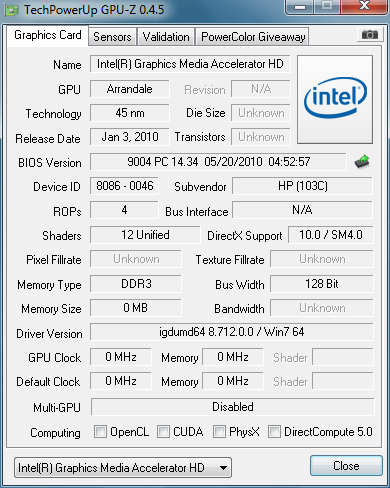
Task: Open the PowerColor Giveaway tab
Action: (x=253, y=37)
